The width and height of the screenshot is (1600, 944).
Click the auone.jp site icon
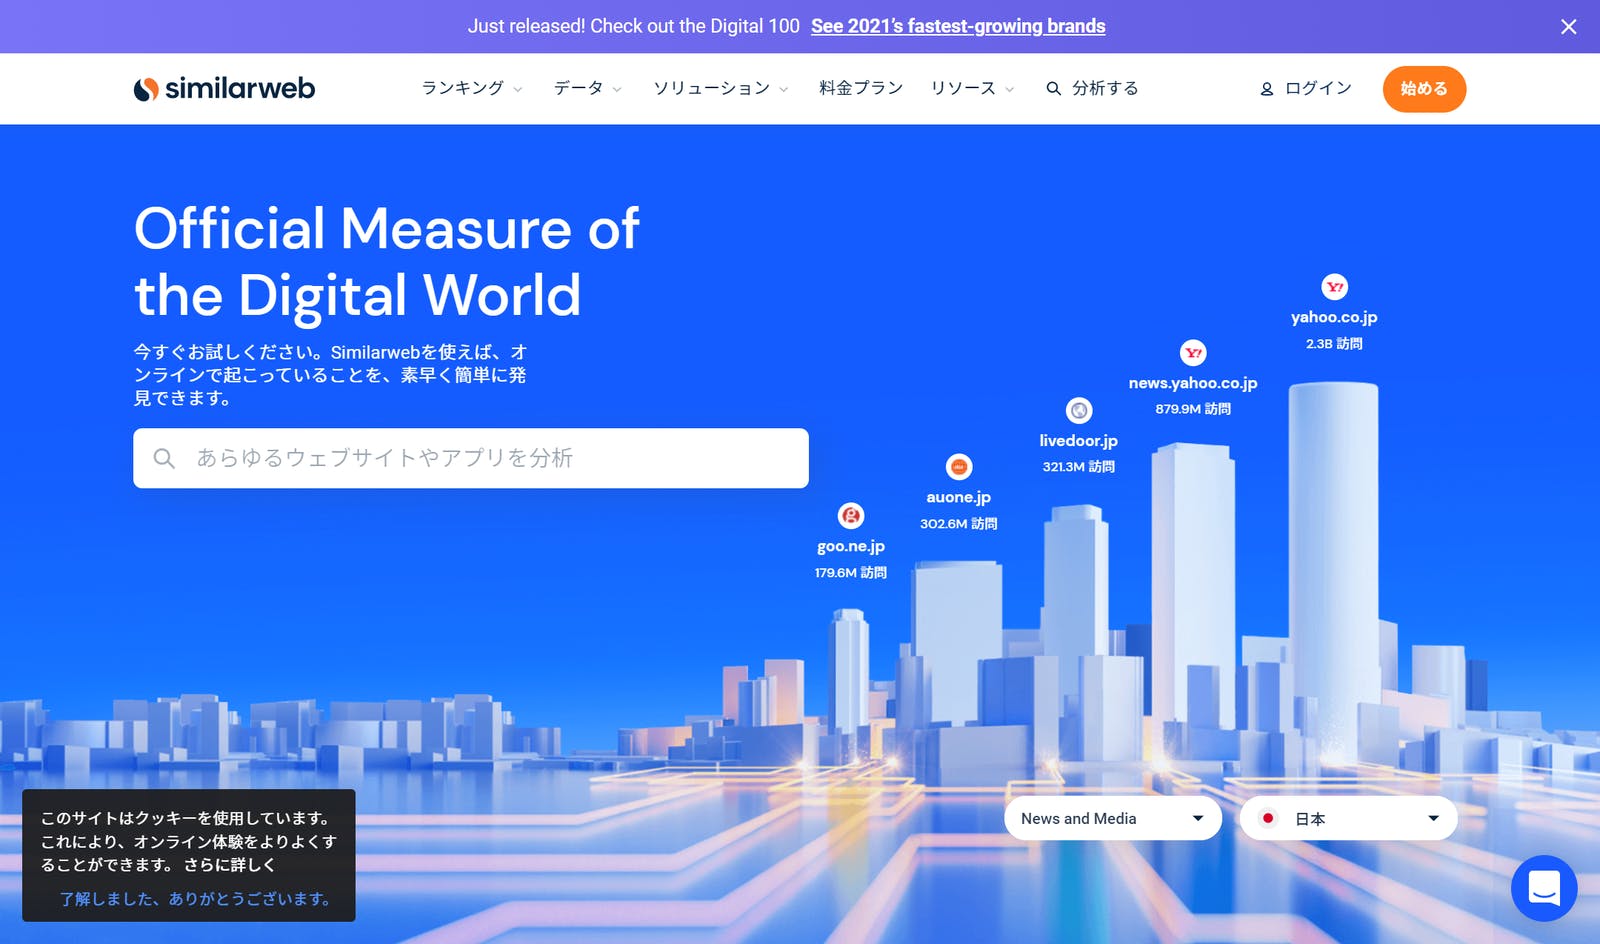click(959, 467)
